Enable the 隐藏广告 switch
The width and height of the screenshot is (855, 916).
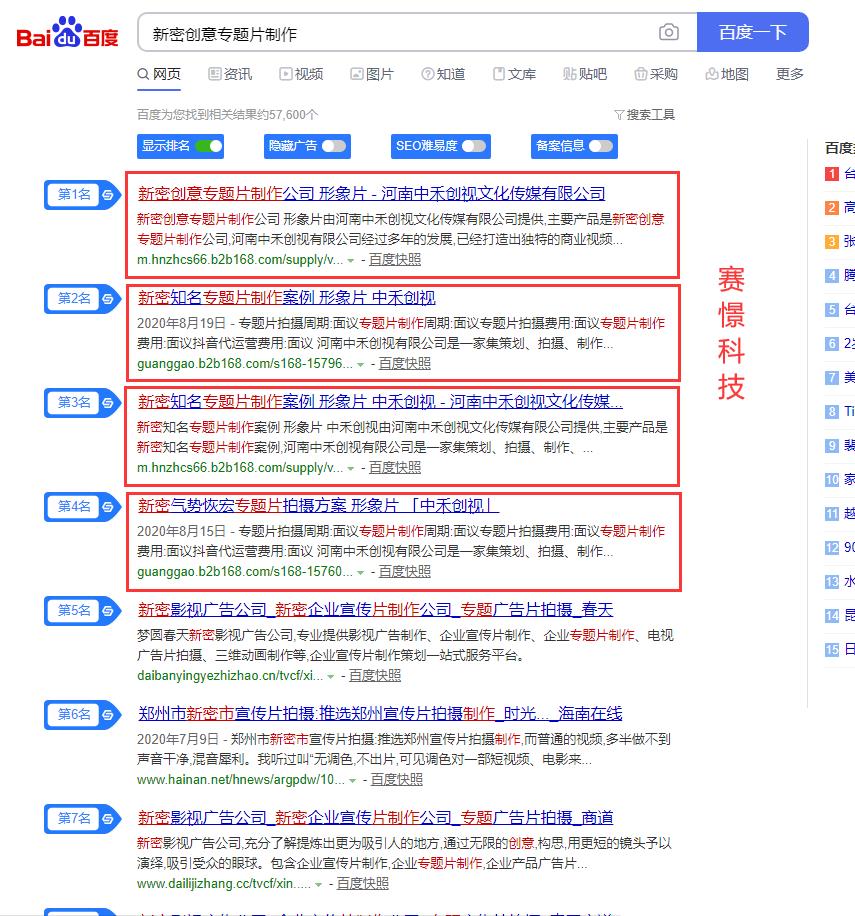coord(334,145)
